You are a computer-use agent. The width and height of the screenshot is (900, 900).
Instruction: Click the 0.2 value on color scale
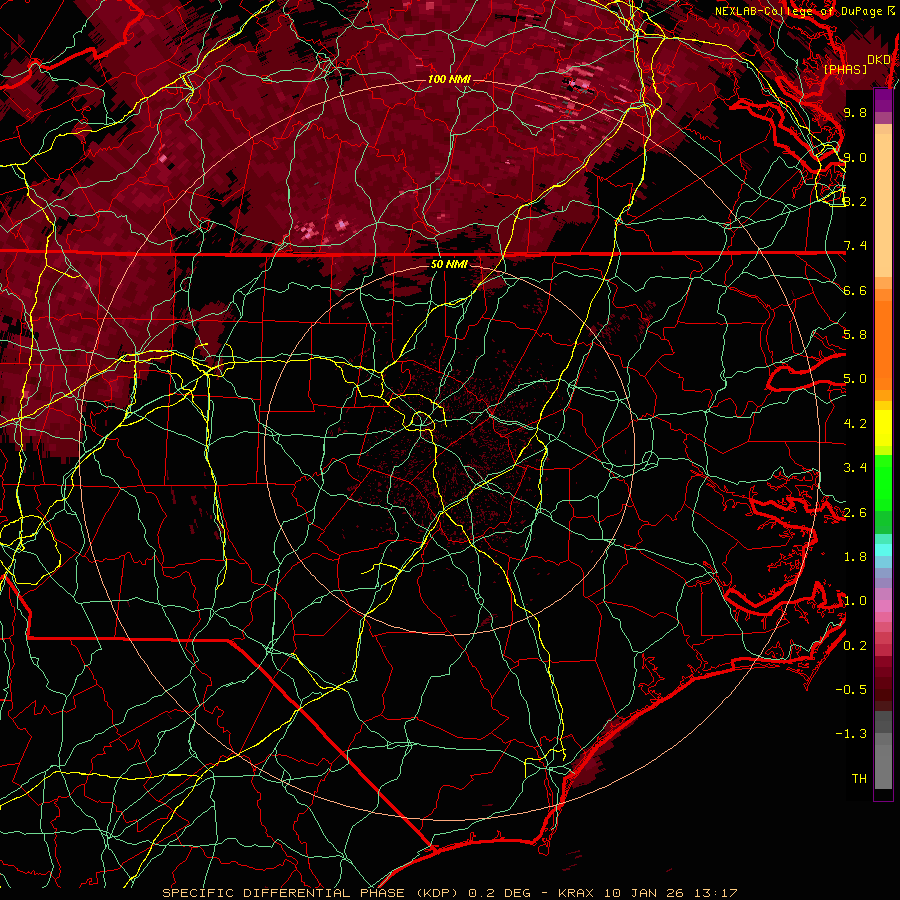click(x=855, y=646)
